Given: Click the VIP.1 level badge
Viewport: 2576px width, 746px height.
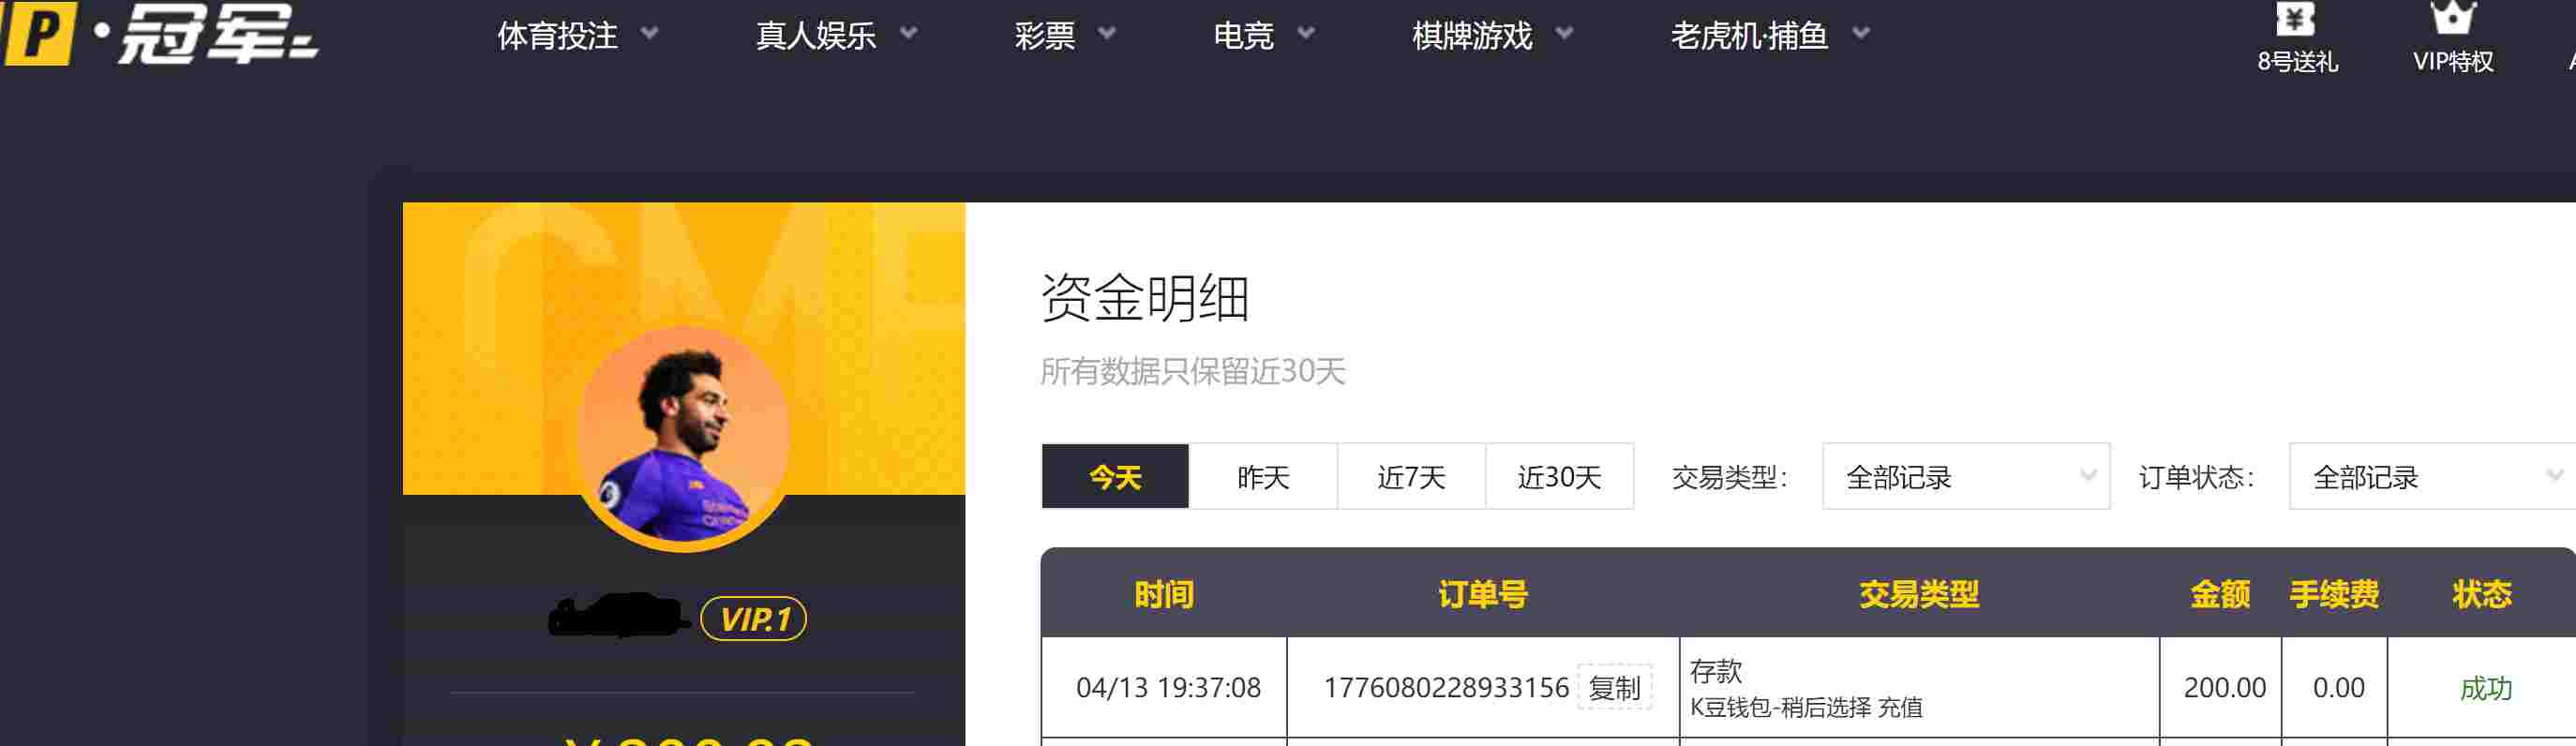Looking at the screenshot, I should 753,619.
